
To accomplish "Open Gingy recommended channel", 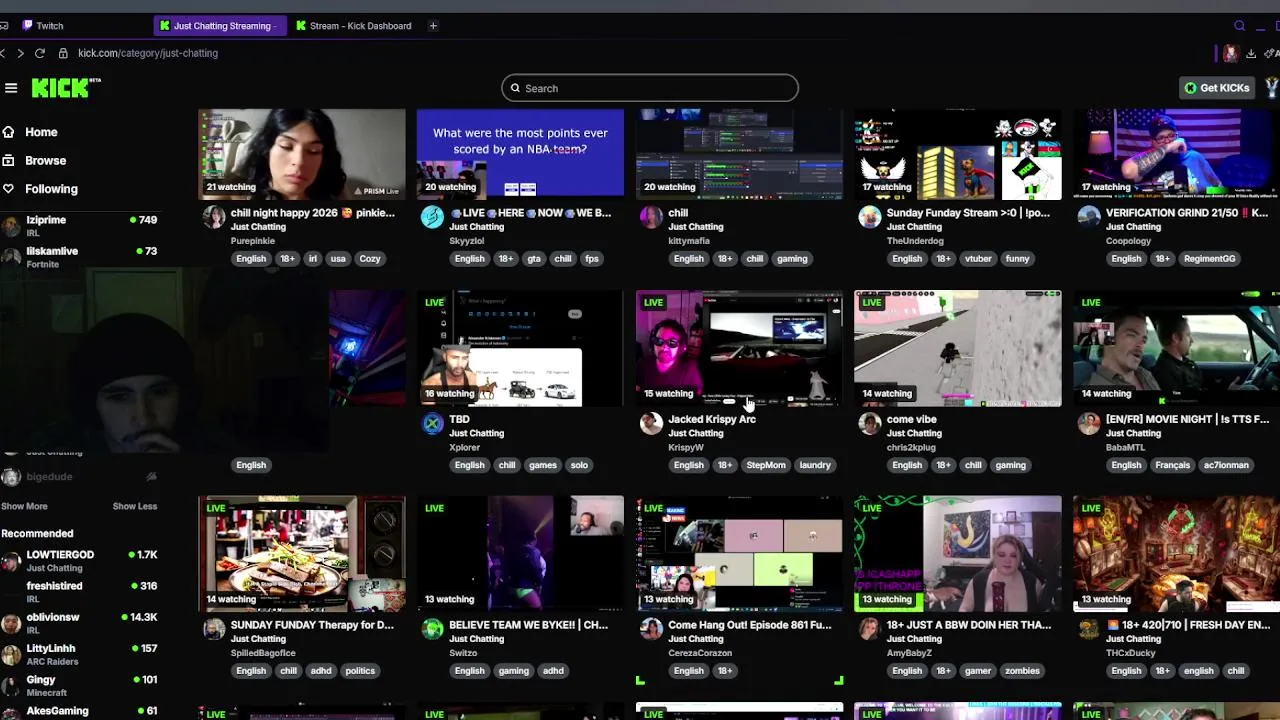I will pos(80,686).
